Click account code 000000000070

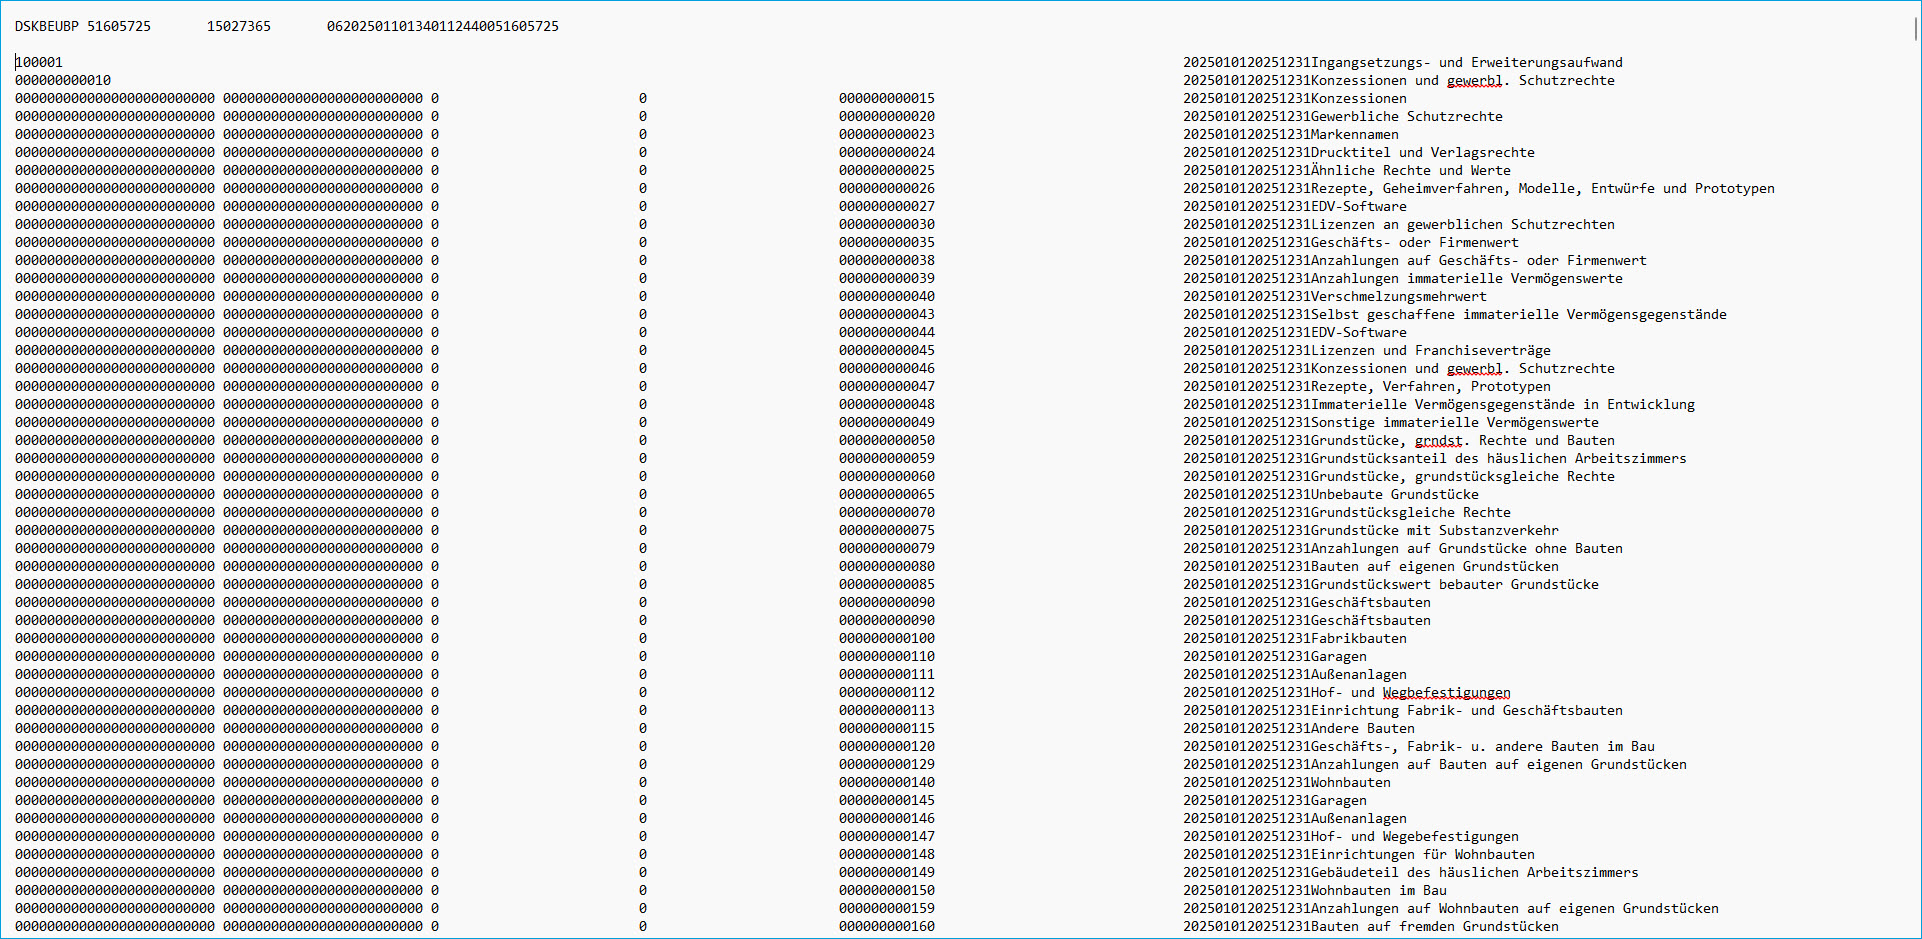[887, 512]
